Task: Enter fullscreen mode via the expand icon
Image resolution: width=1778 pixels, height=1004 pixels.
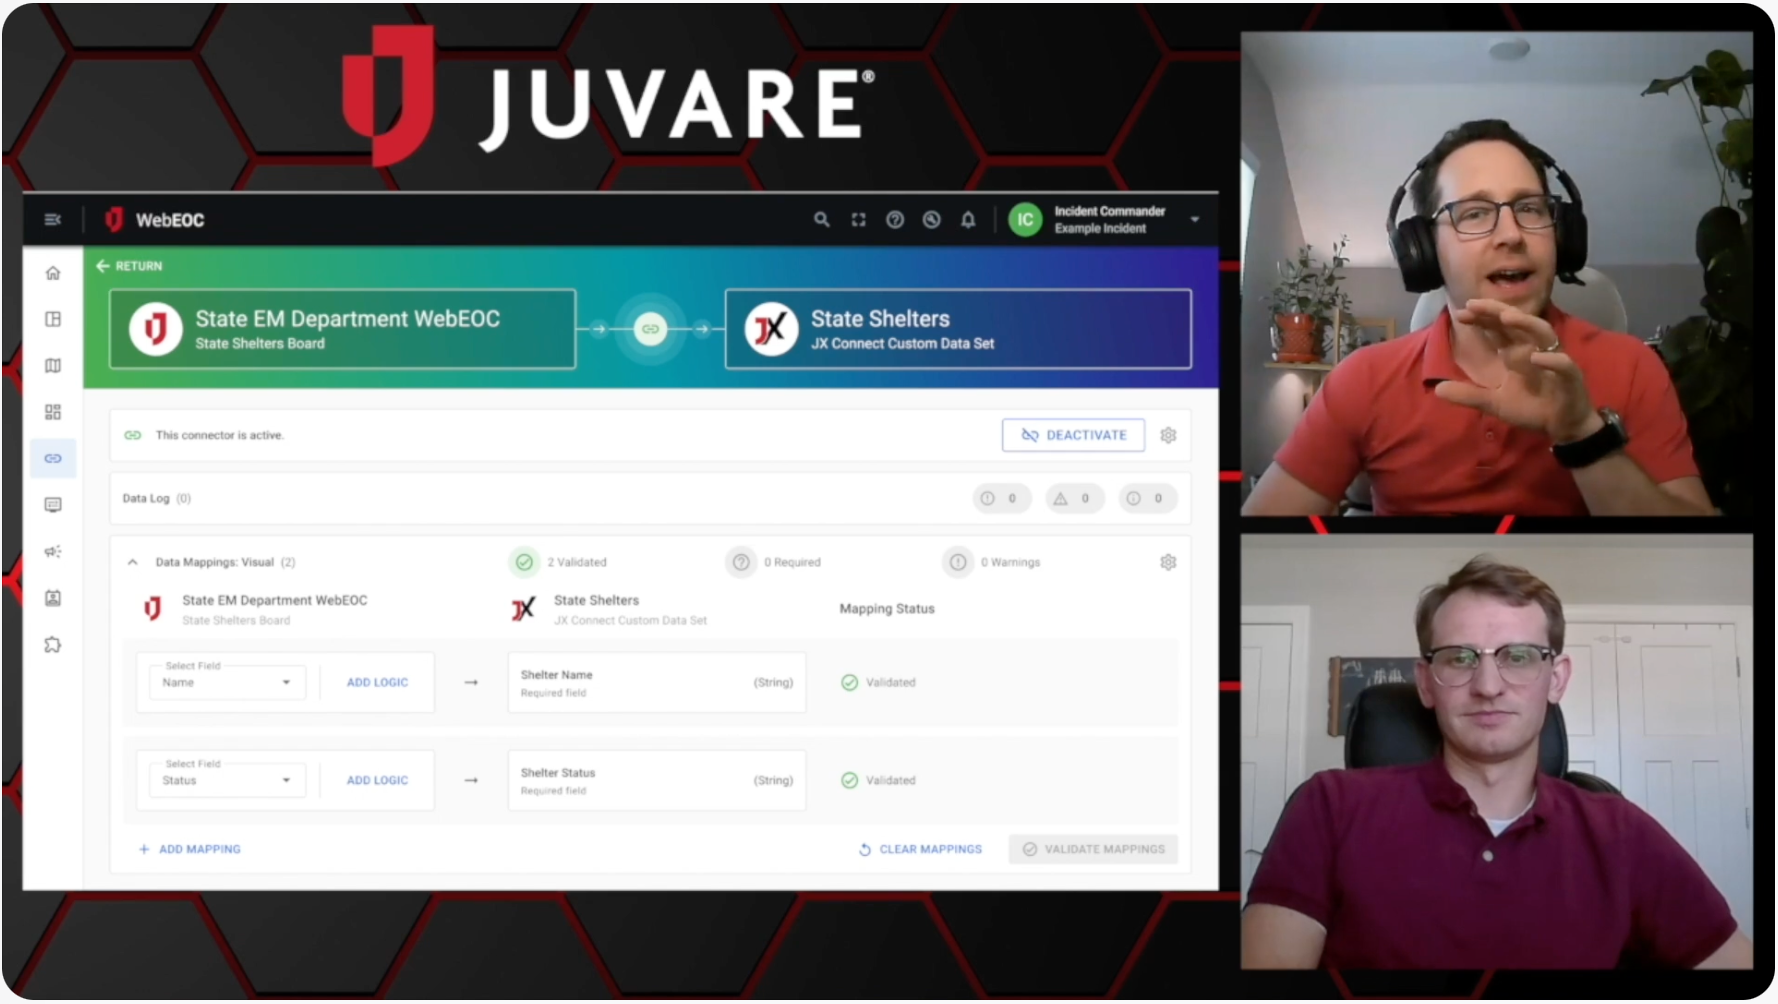Action: (x=858, y=220)
